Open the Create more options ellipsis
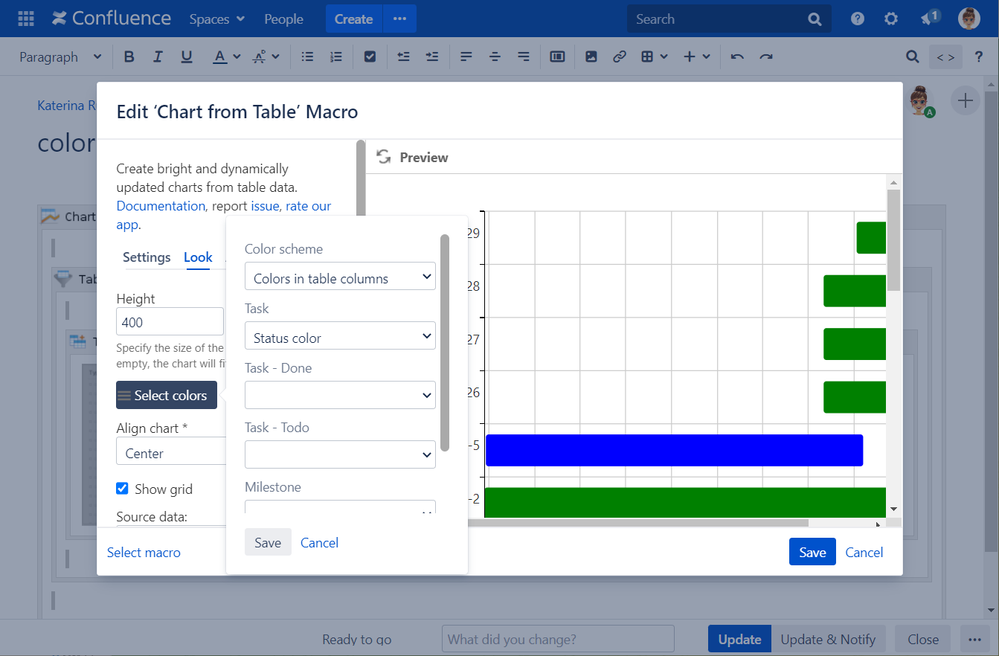 coord(399,18)
